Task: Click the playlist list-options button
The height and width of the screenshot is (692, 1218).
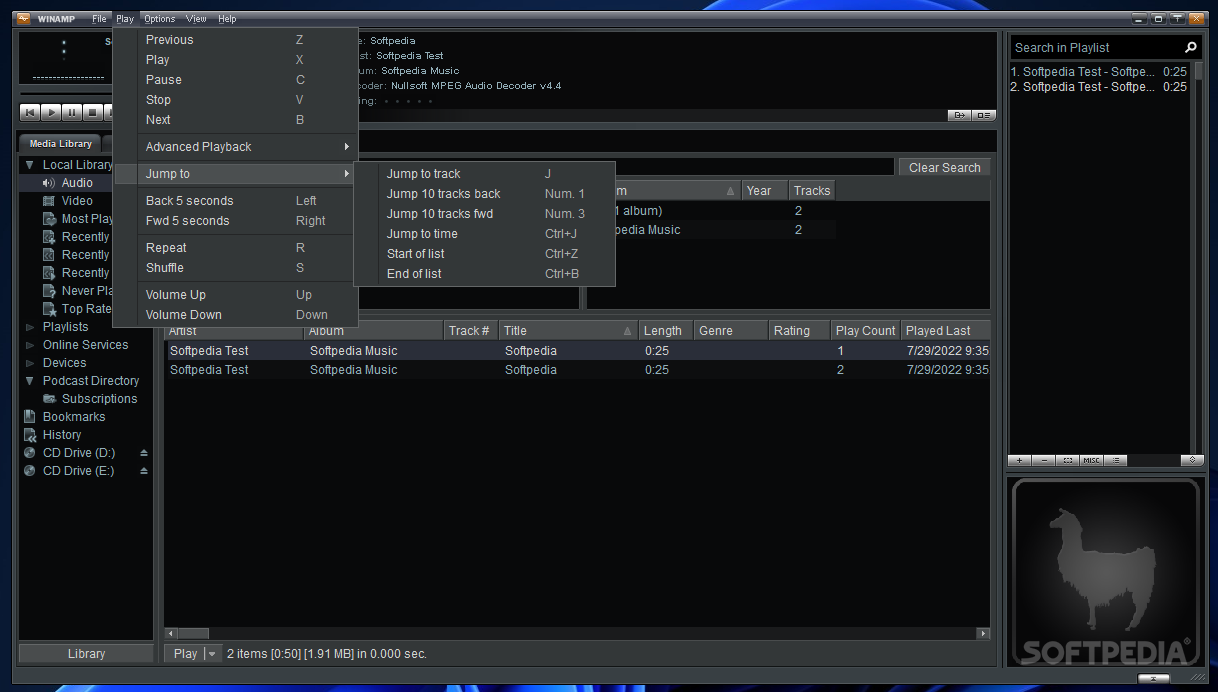Action: 1115,460
